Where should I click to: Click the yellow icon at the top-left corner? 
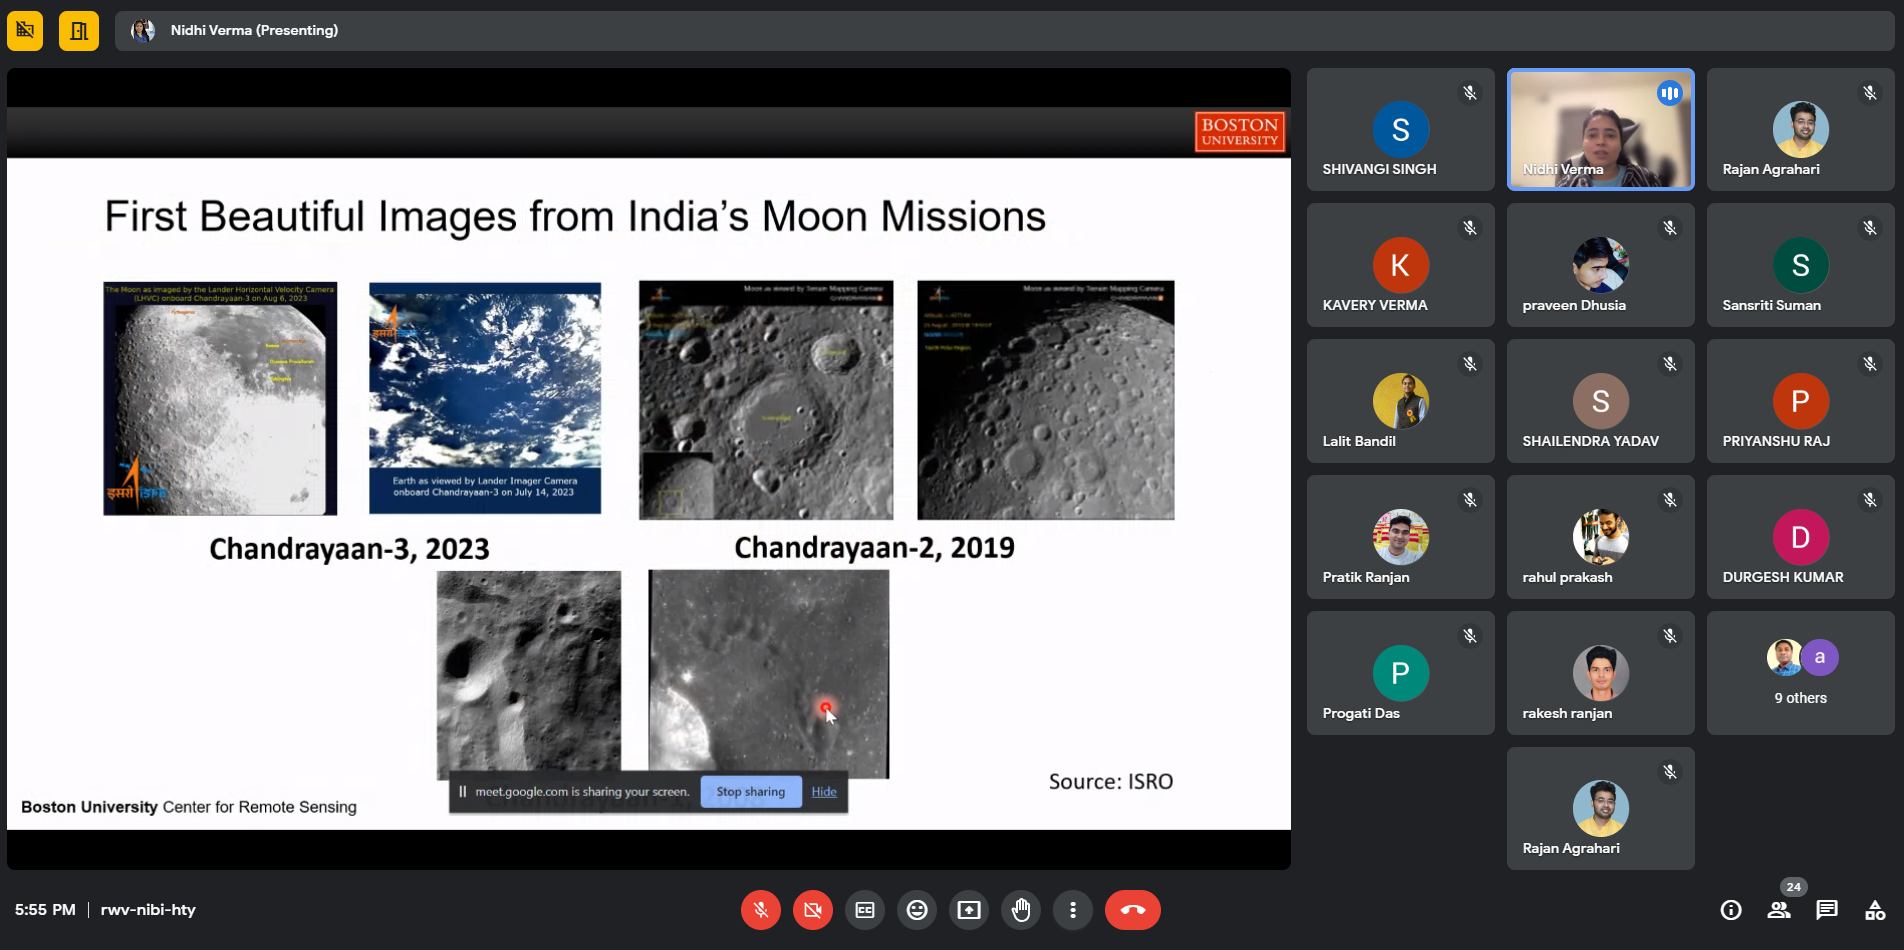(25, 31)
